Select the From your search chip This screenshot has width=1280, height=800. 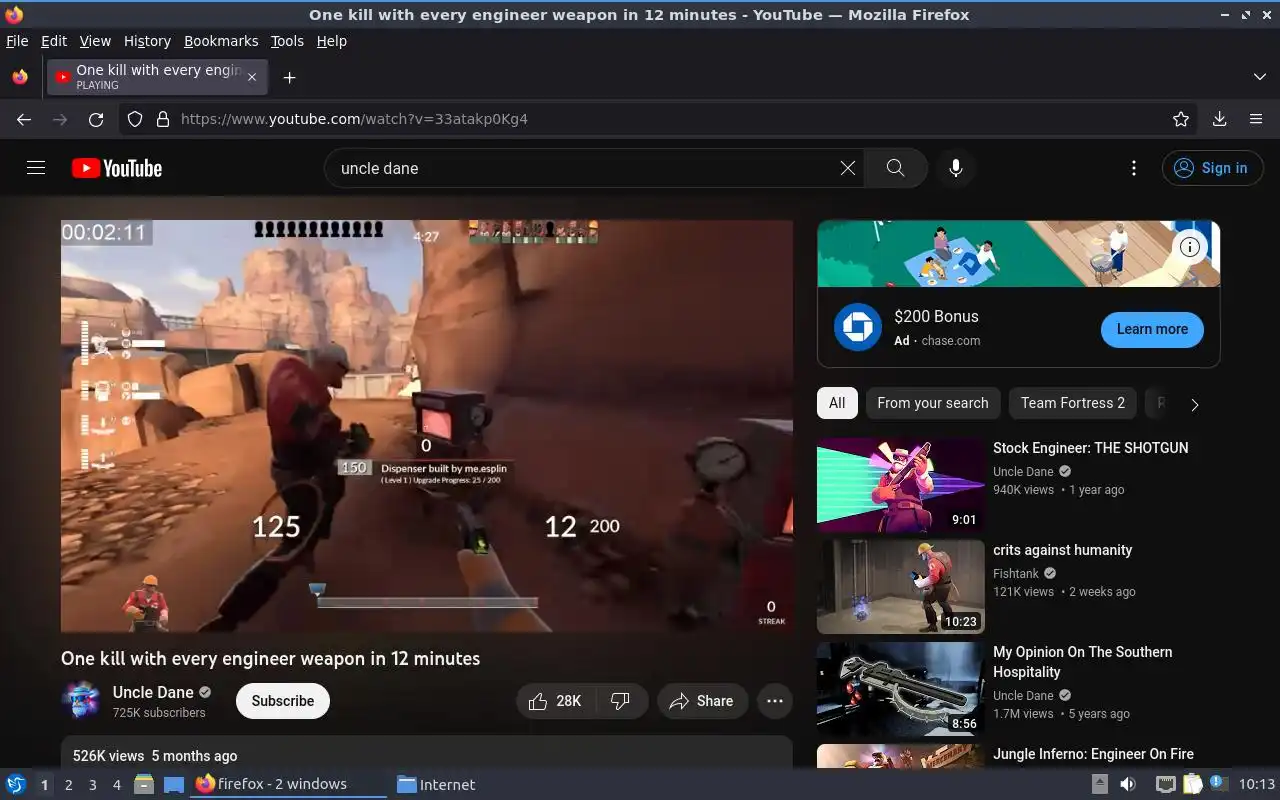point(933,403)
